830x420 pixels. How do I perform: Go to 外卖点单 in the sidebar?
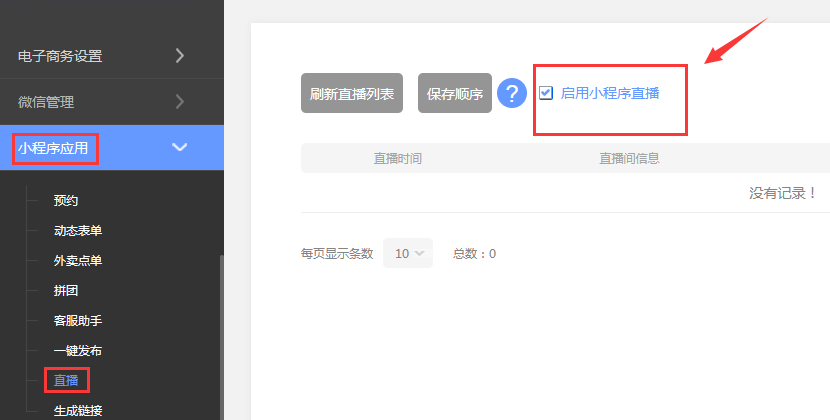click(78, 260)
